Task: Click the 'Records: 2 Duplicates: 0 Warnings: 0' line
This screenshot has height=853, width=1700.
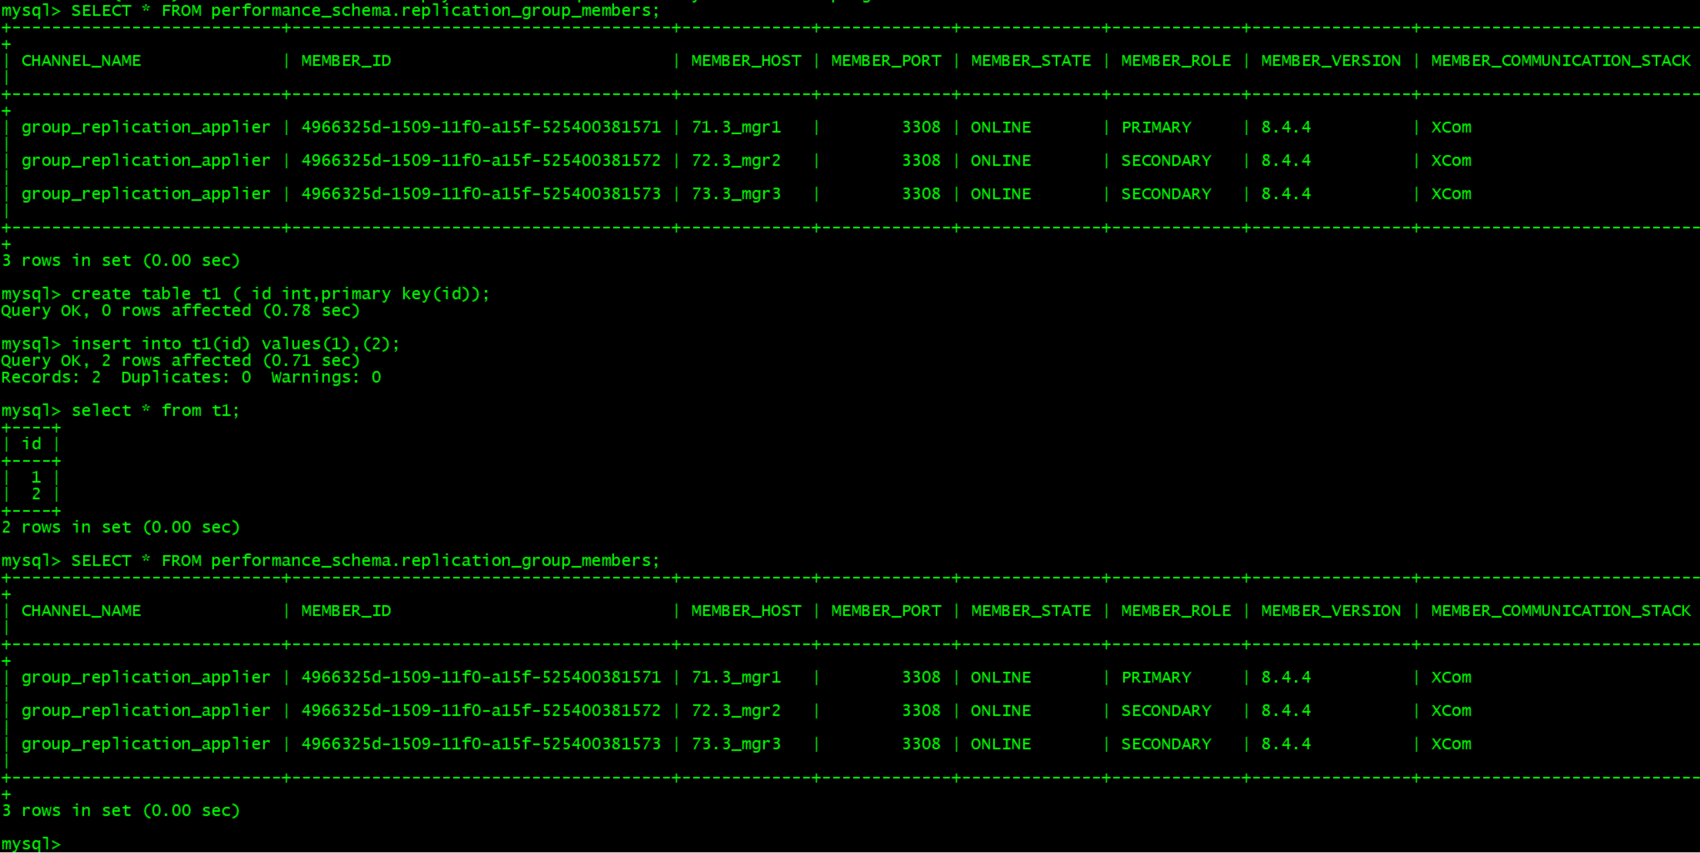Action: coord(191,378)
